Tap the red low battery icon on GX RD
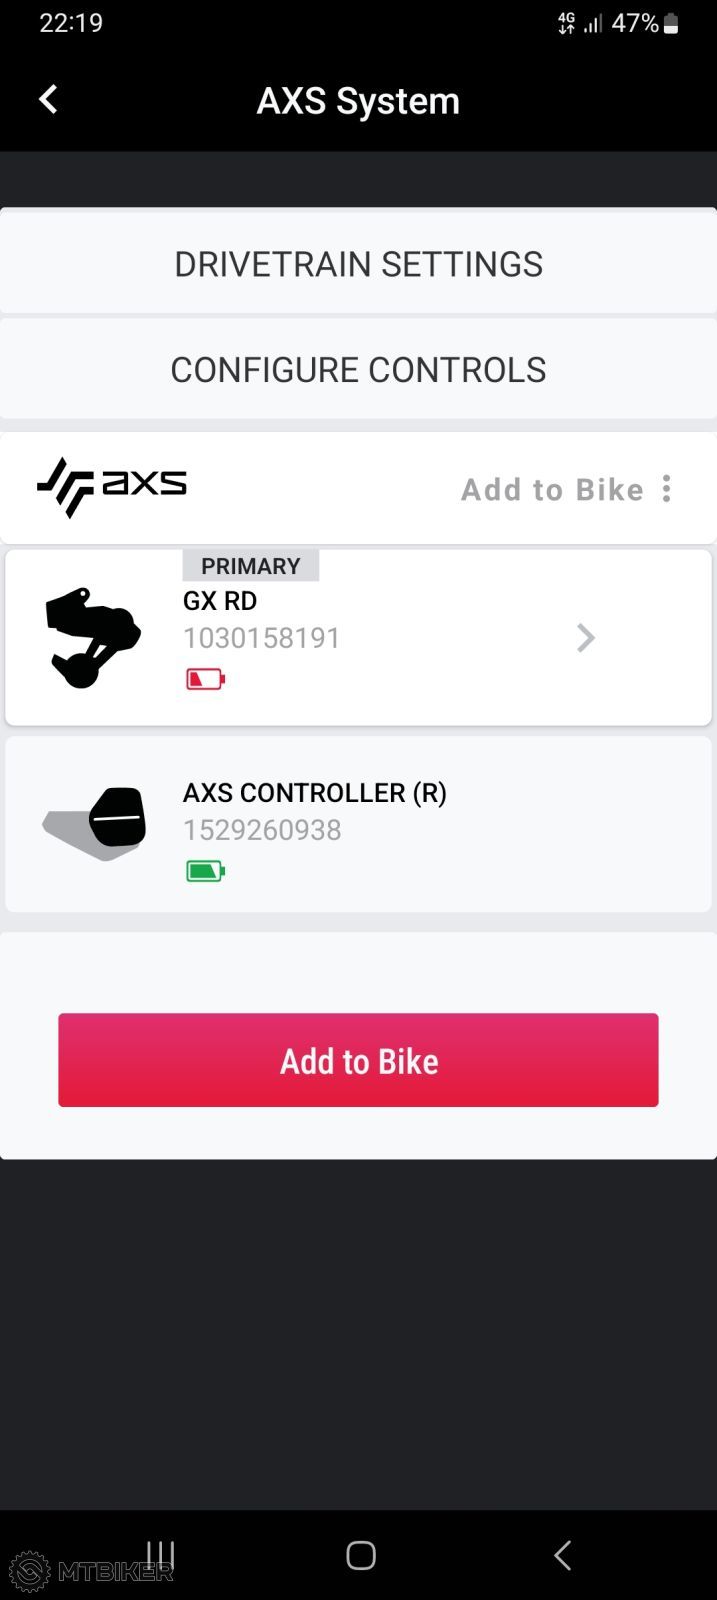 click(204, 678)
